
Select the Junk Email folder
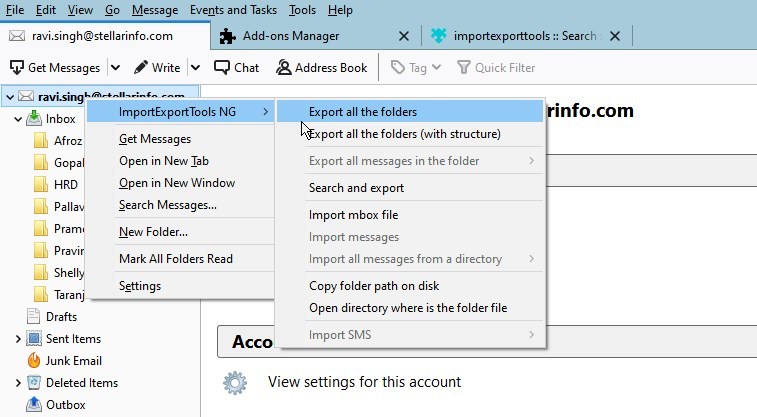coord(73,361)
